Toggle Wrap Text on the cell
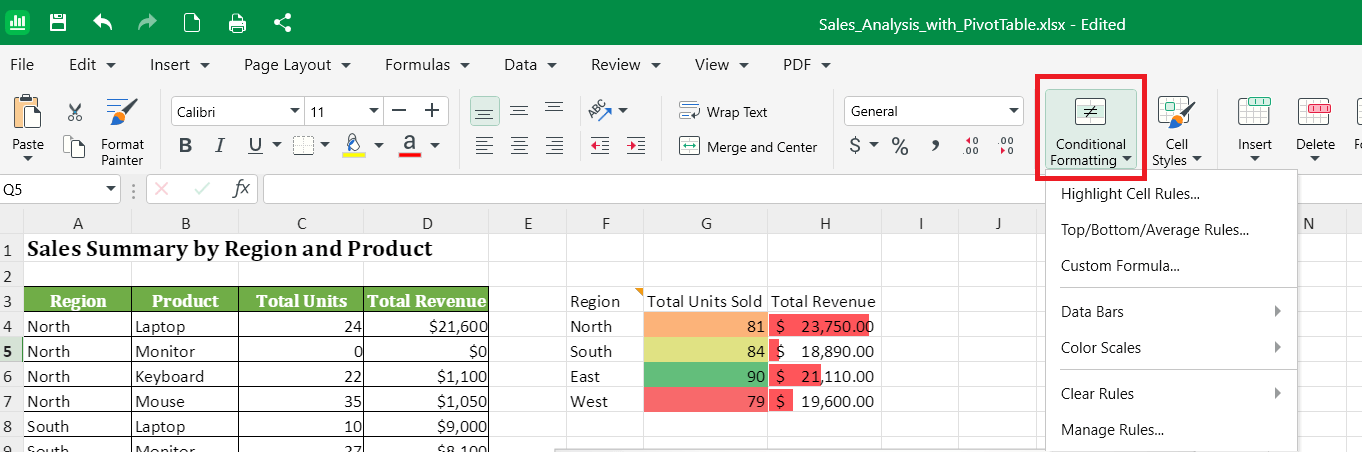Image resolution: width=1362 pixels, height=452 pixels. pos(723,111)
